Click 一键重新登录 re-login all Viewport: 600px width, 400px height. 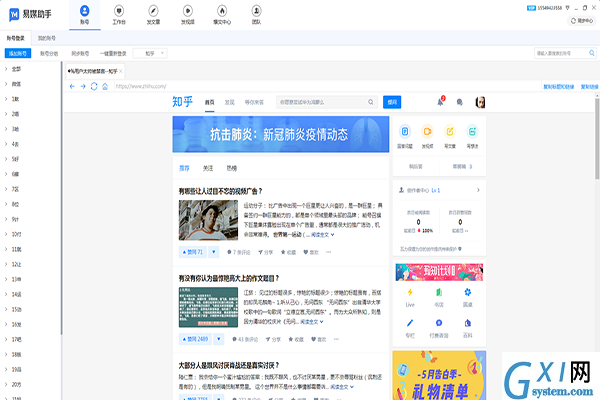pyautogui.click(x=113, y=53)
